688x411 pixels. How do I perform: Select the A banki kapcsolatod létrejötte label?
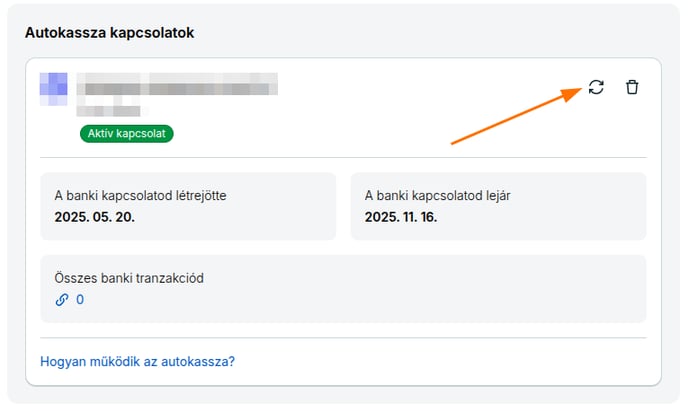coord(140,195)
